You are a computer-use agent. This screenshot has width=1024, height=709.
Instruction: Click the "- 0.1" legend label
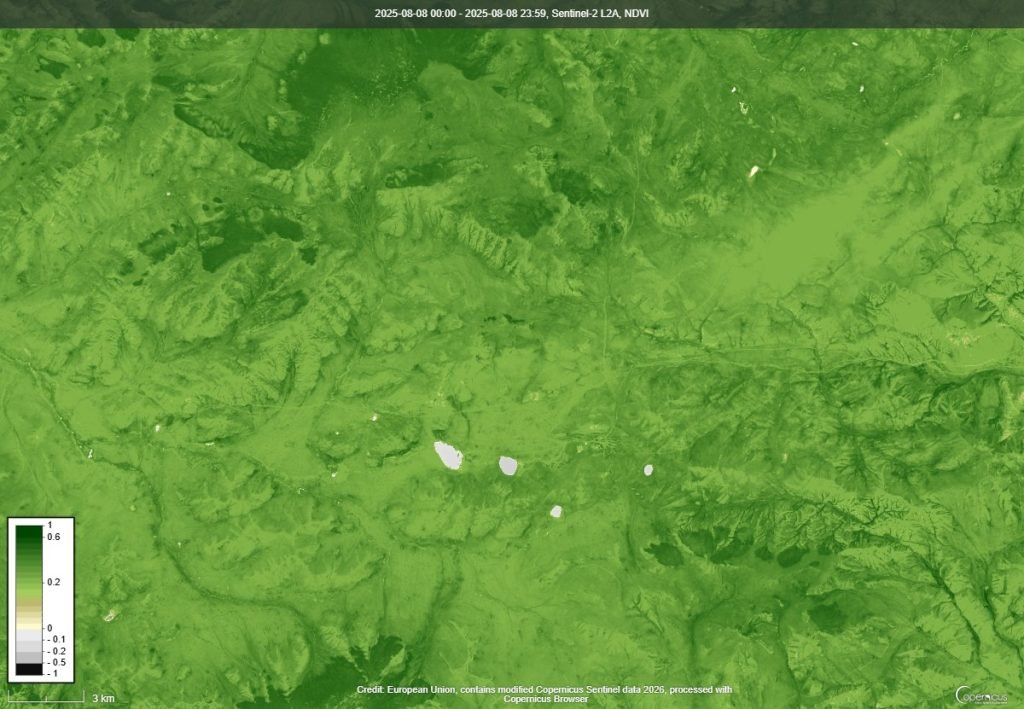coord(56,639)
